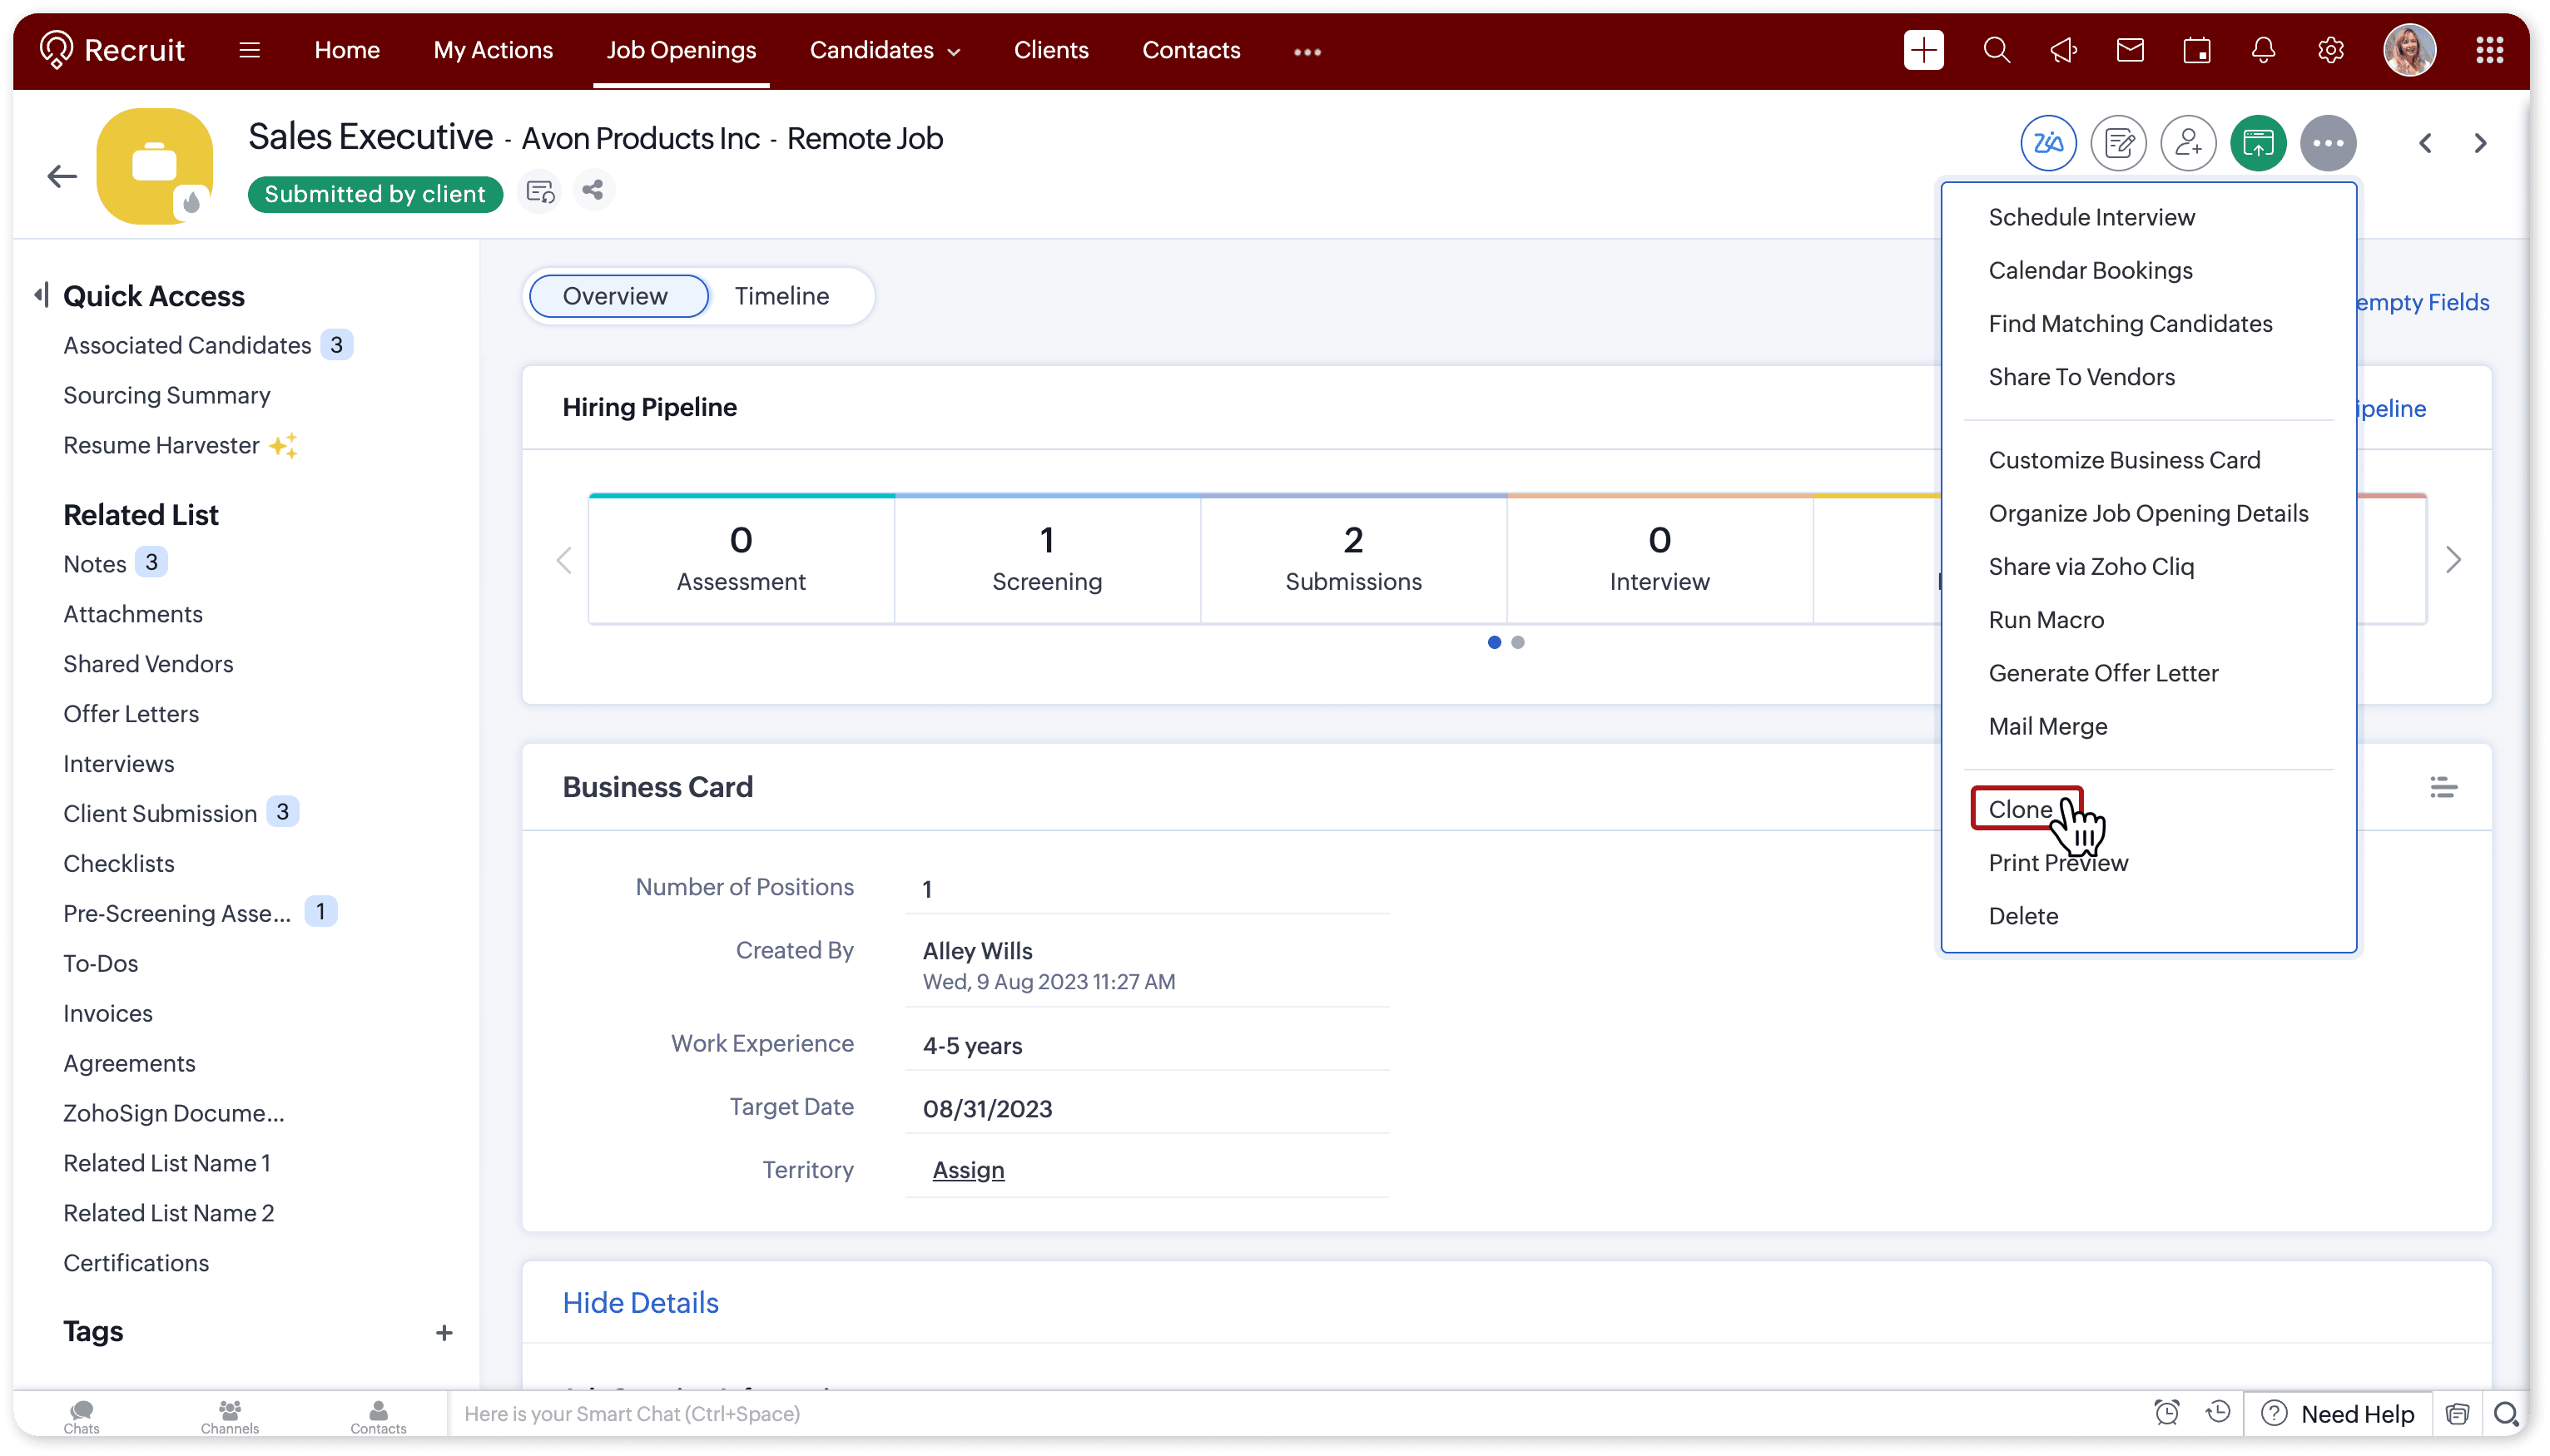Select the Overview toggle
The width and height of the screenshot is (2550, 1456).
click(x=616, y=296)
